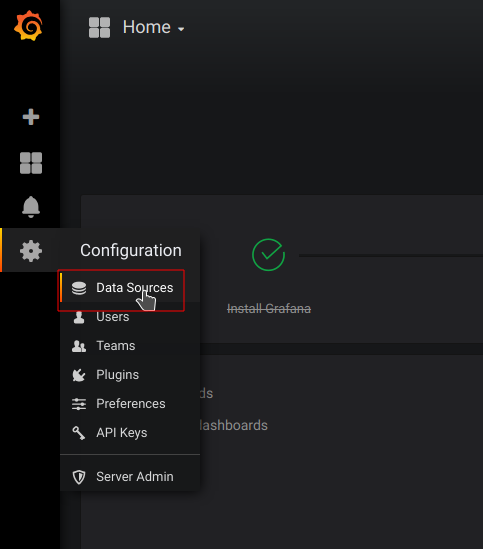Click the Users person icon
The height and width of the screenshot is (549, 483).
79,317
